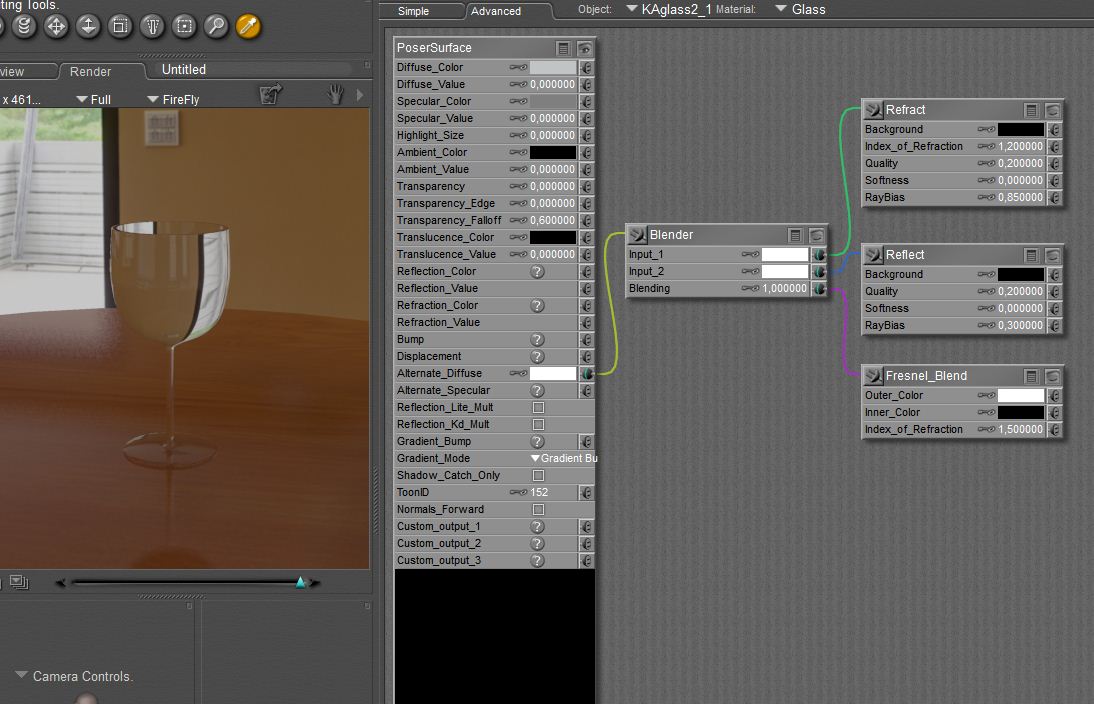Open the Ambient_Color black swatch

coord(553,153)
